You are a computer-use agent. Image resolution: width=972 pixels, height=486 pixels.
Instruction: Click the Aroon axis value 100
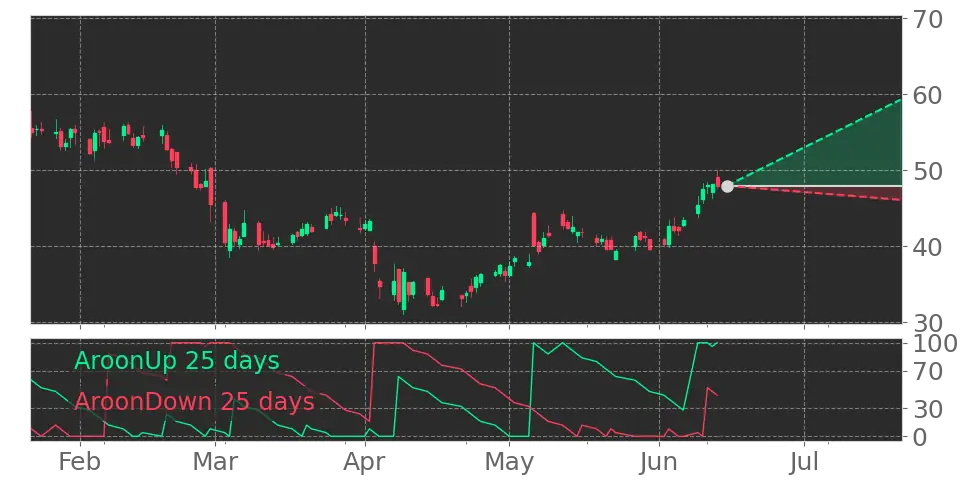tap(935, 343)
